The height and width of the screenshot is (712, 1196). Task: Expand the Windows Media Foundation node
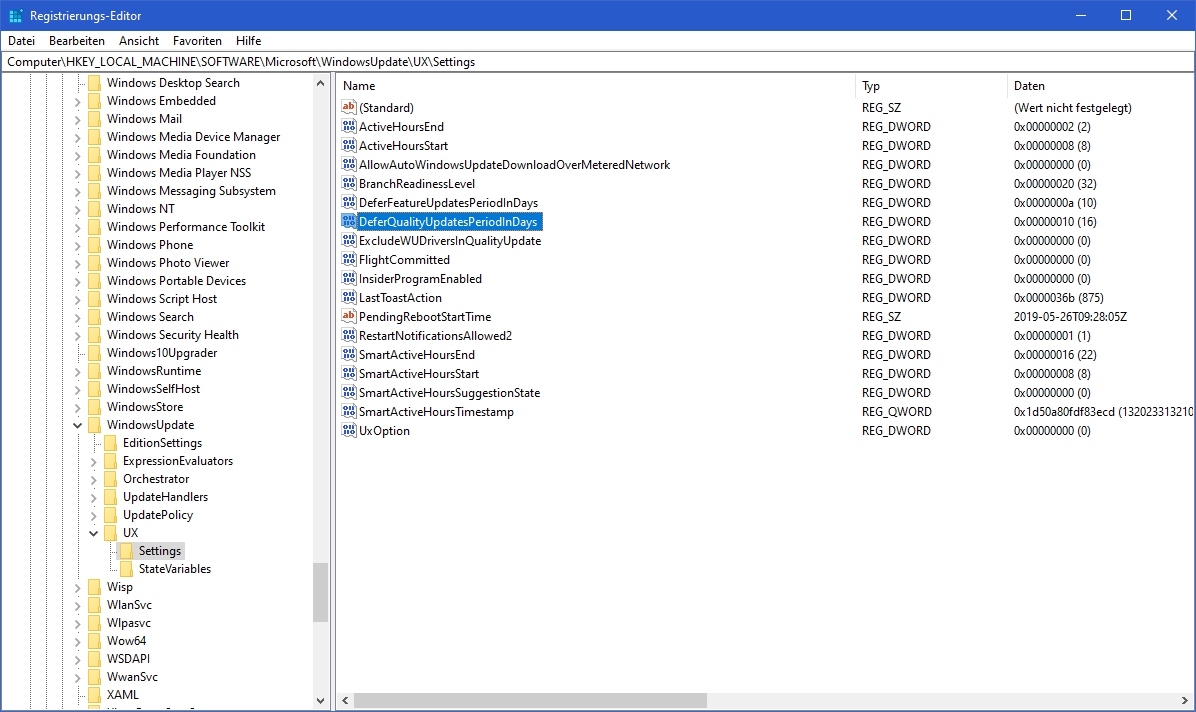coord(77,155)
